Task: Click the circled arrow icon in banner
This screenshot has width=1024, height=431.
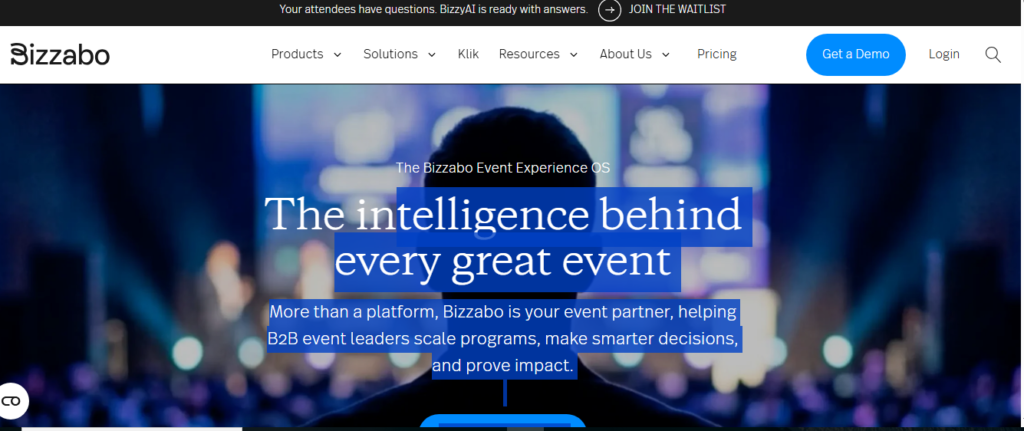Action: tap(609, 10)
